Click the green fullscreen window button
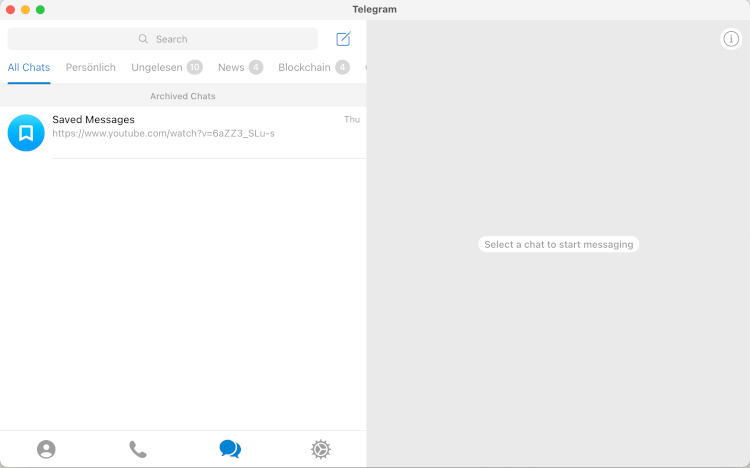 click(x=40, y=10)
